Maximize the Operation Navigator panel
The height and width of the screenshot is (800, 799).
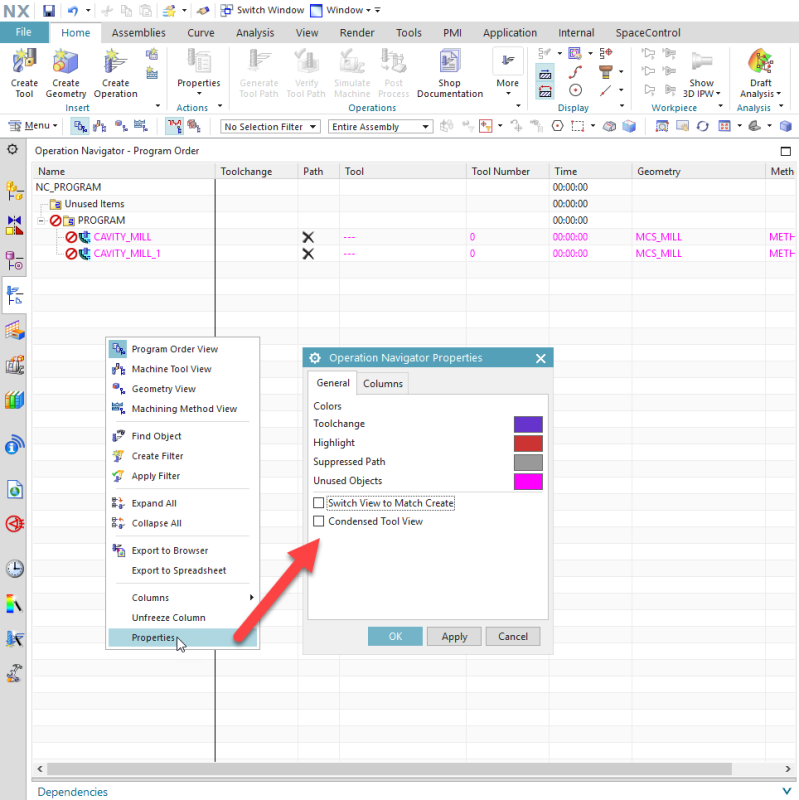click(x=786, y=151)
